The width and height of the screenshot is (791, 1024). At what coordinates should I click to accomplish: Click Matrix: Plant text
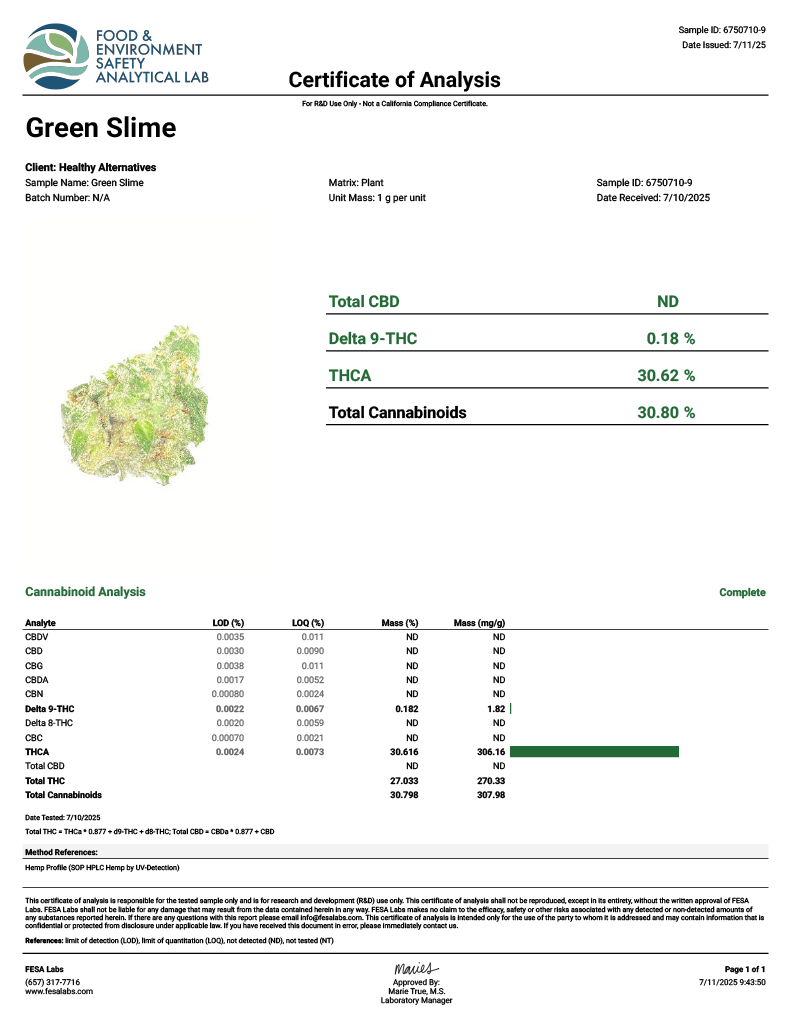coord(356,183)
